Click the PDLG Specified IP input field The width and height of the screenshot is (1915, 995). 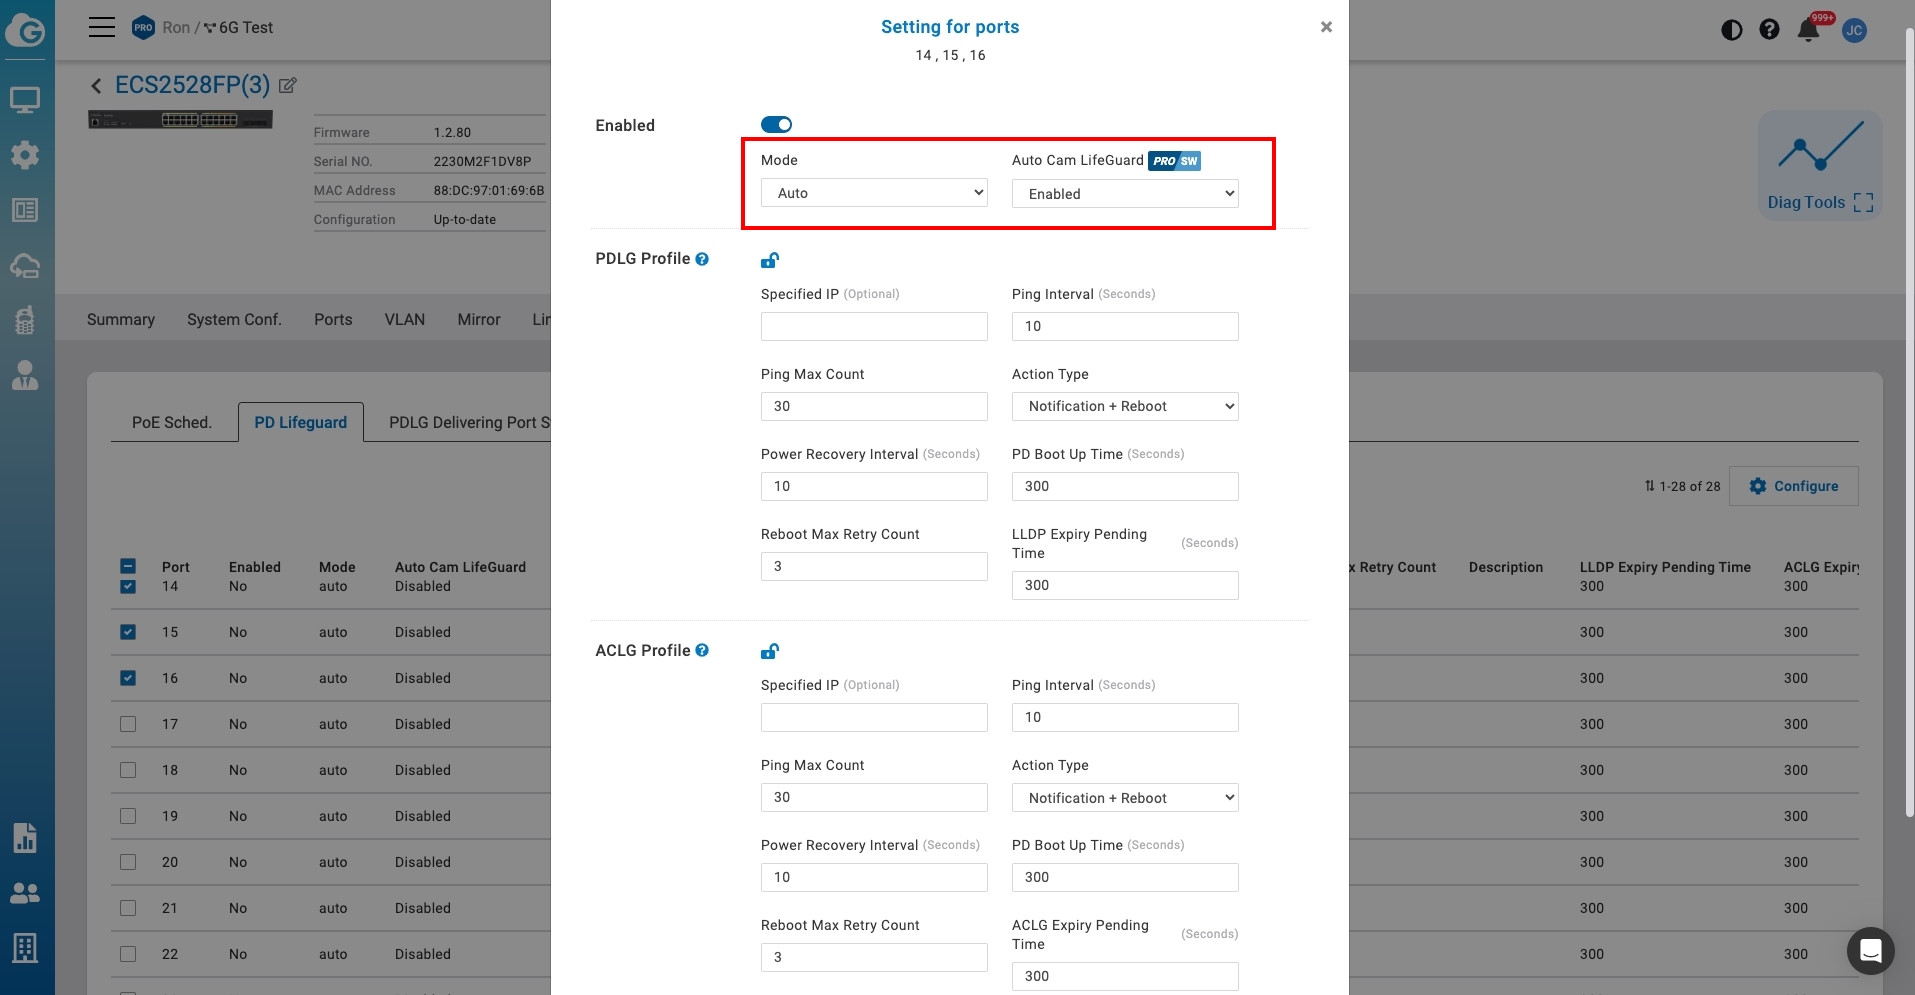(874, 326)
